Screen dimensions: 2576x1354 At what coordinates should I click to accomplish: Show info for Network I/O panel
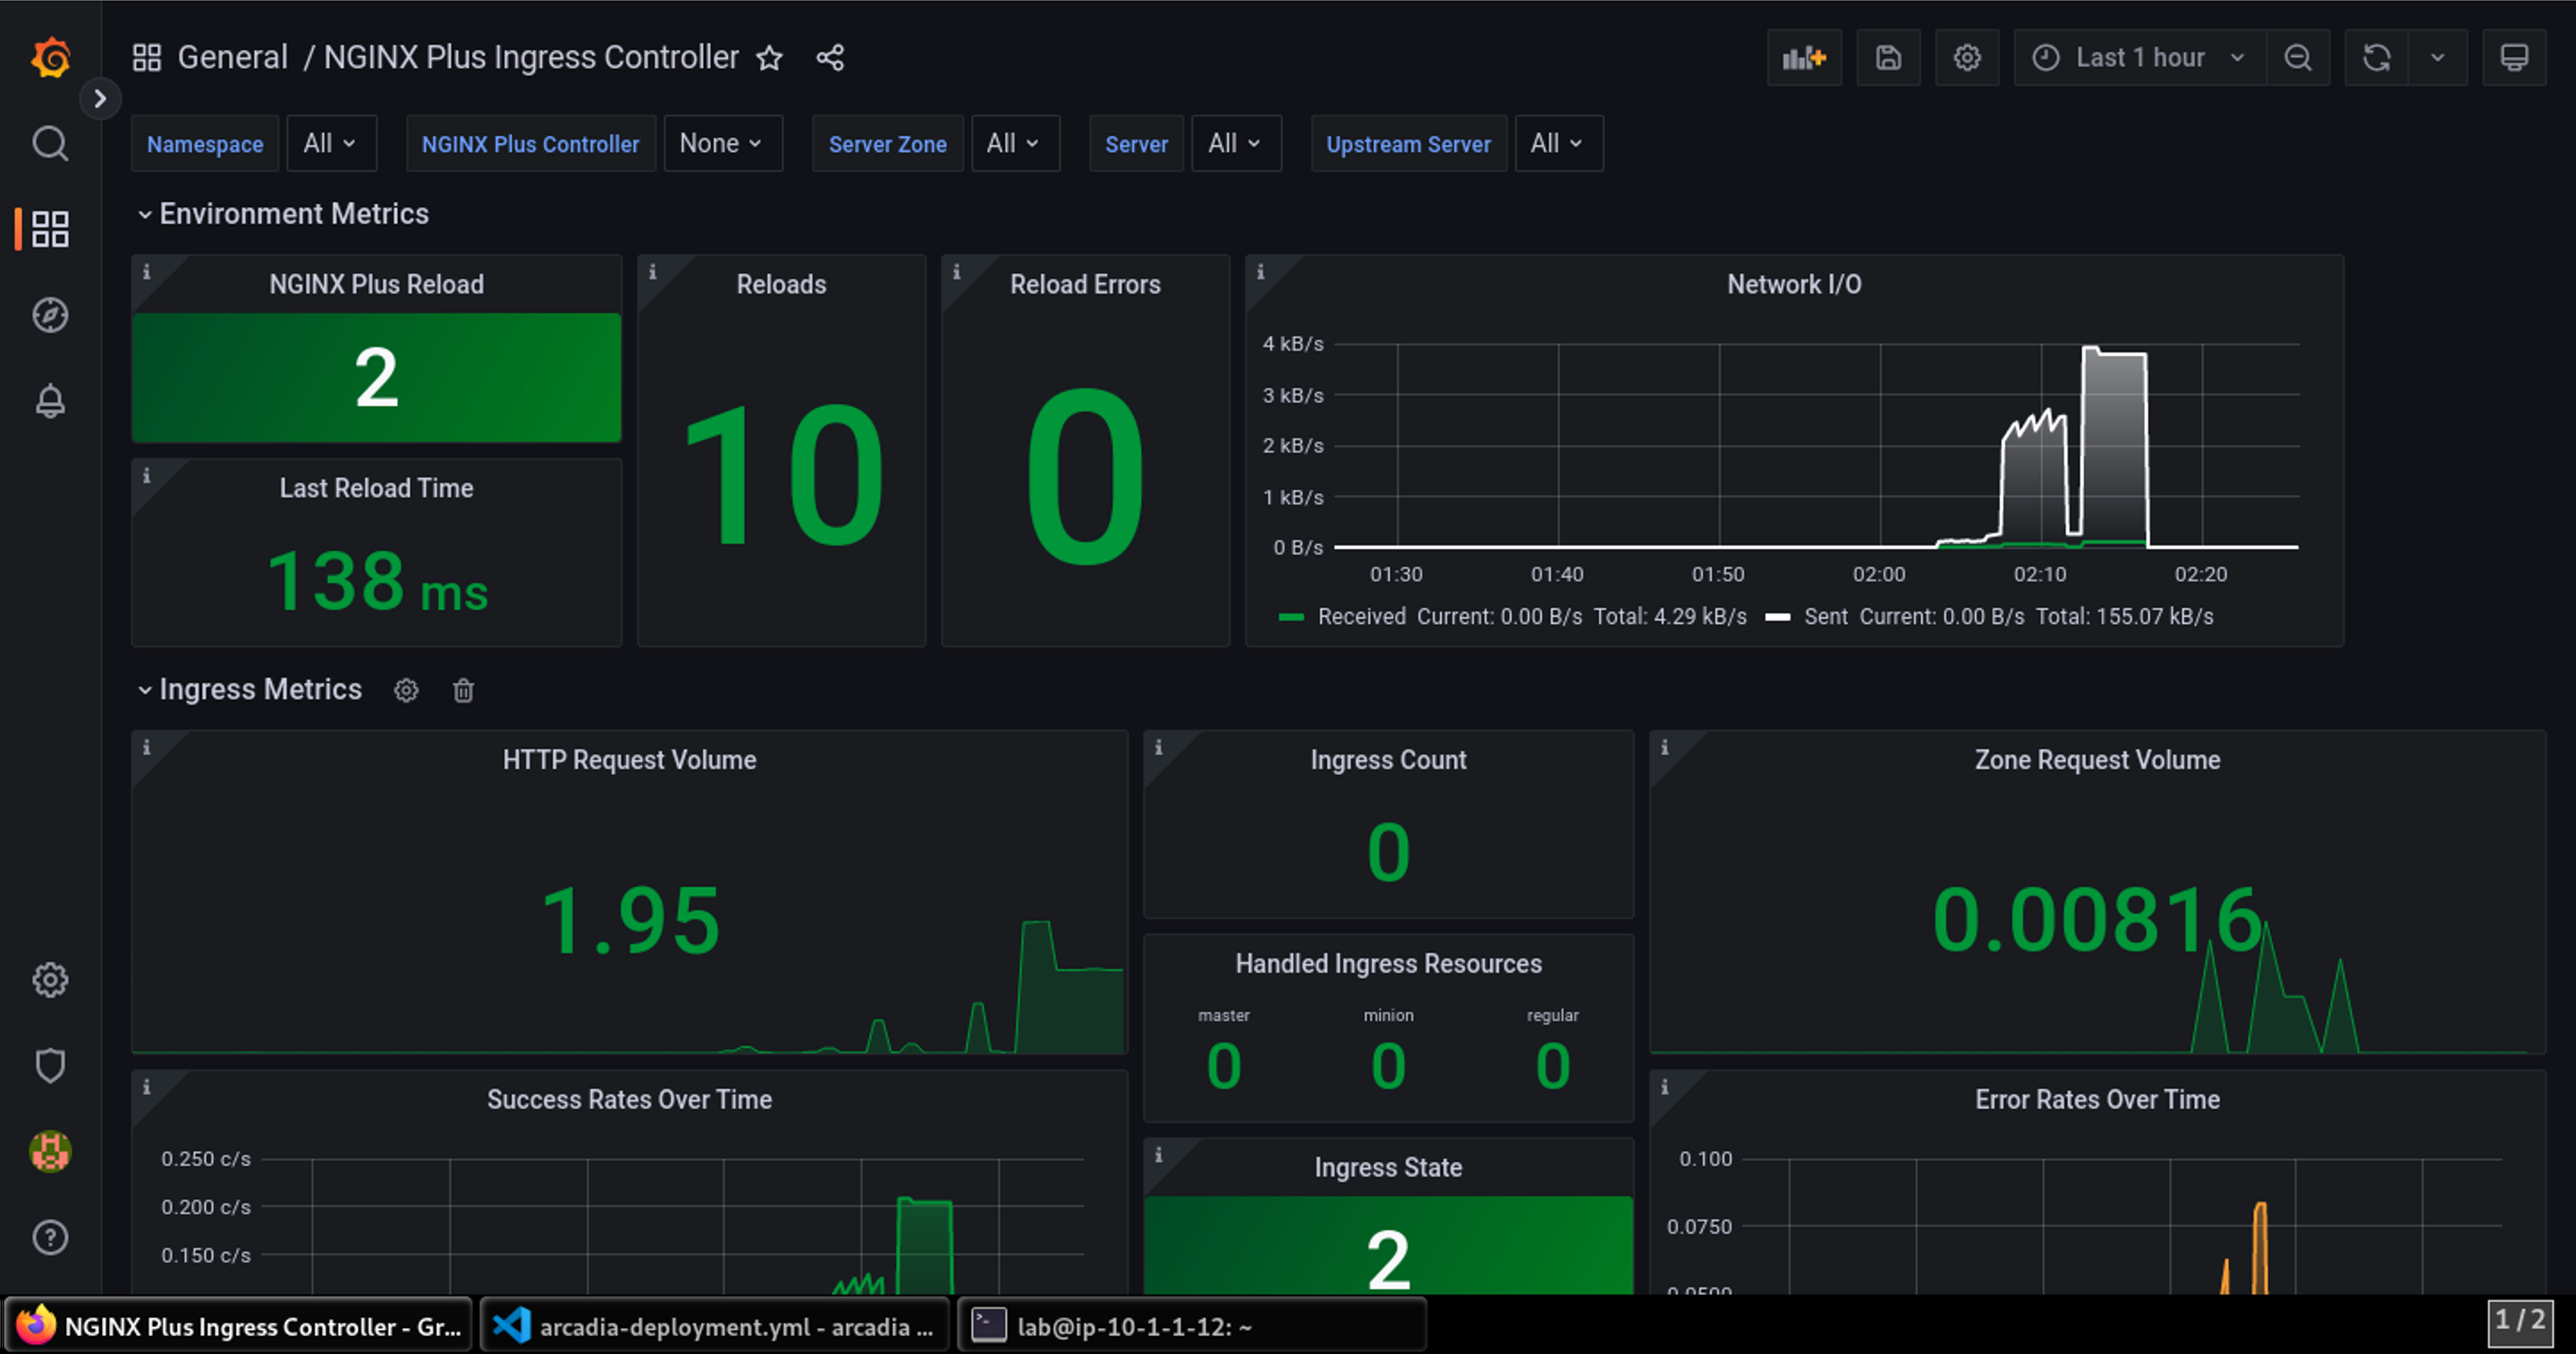pyautogui.click(x=1261, y=272)
